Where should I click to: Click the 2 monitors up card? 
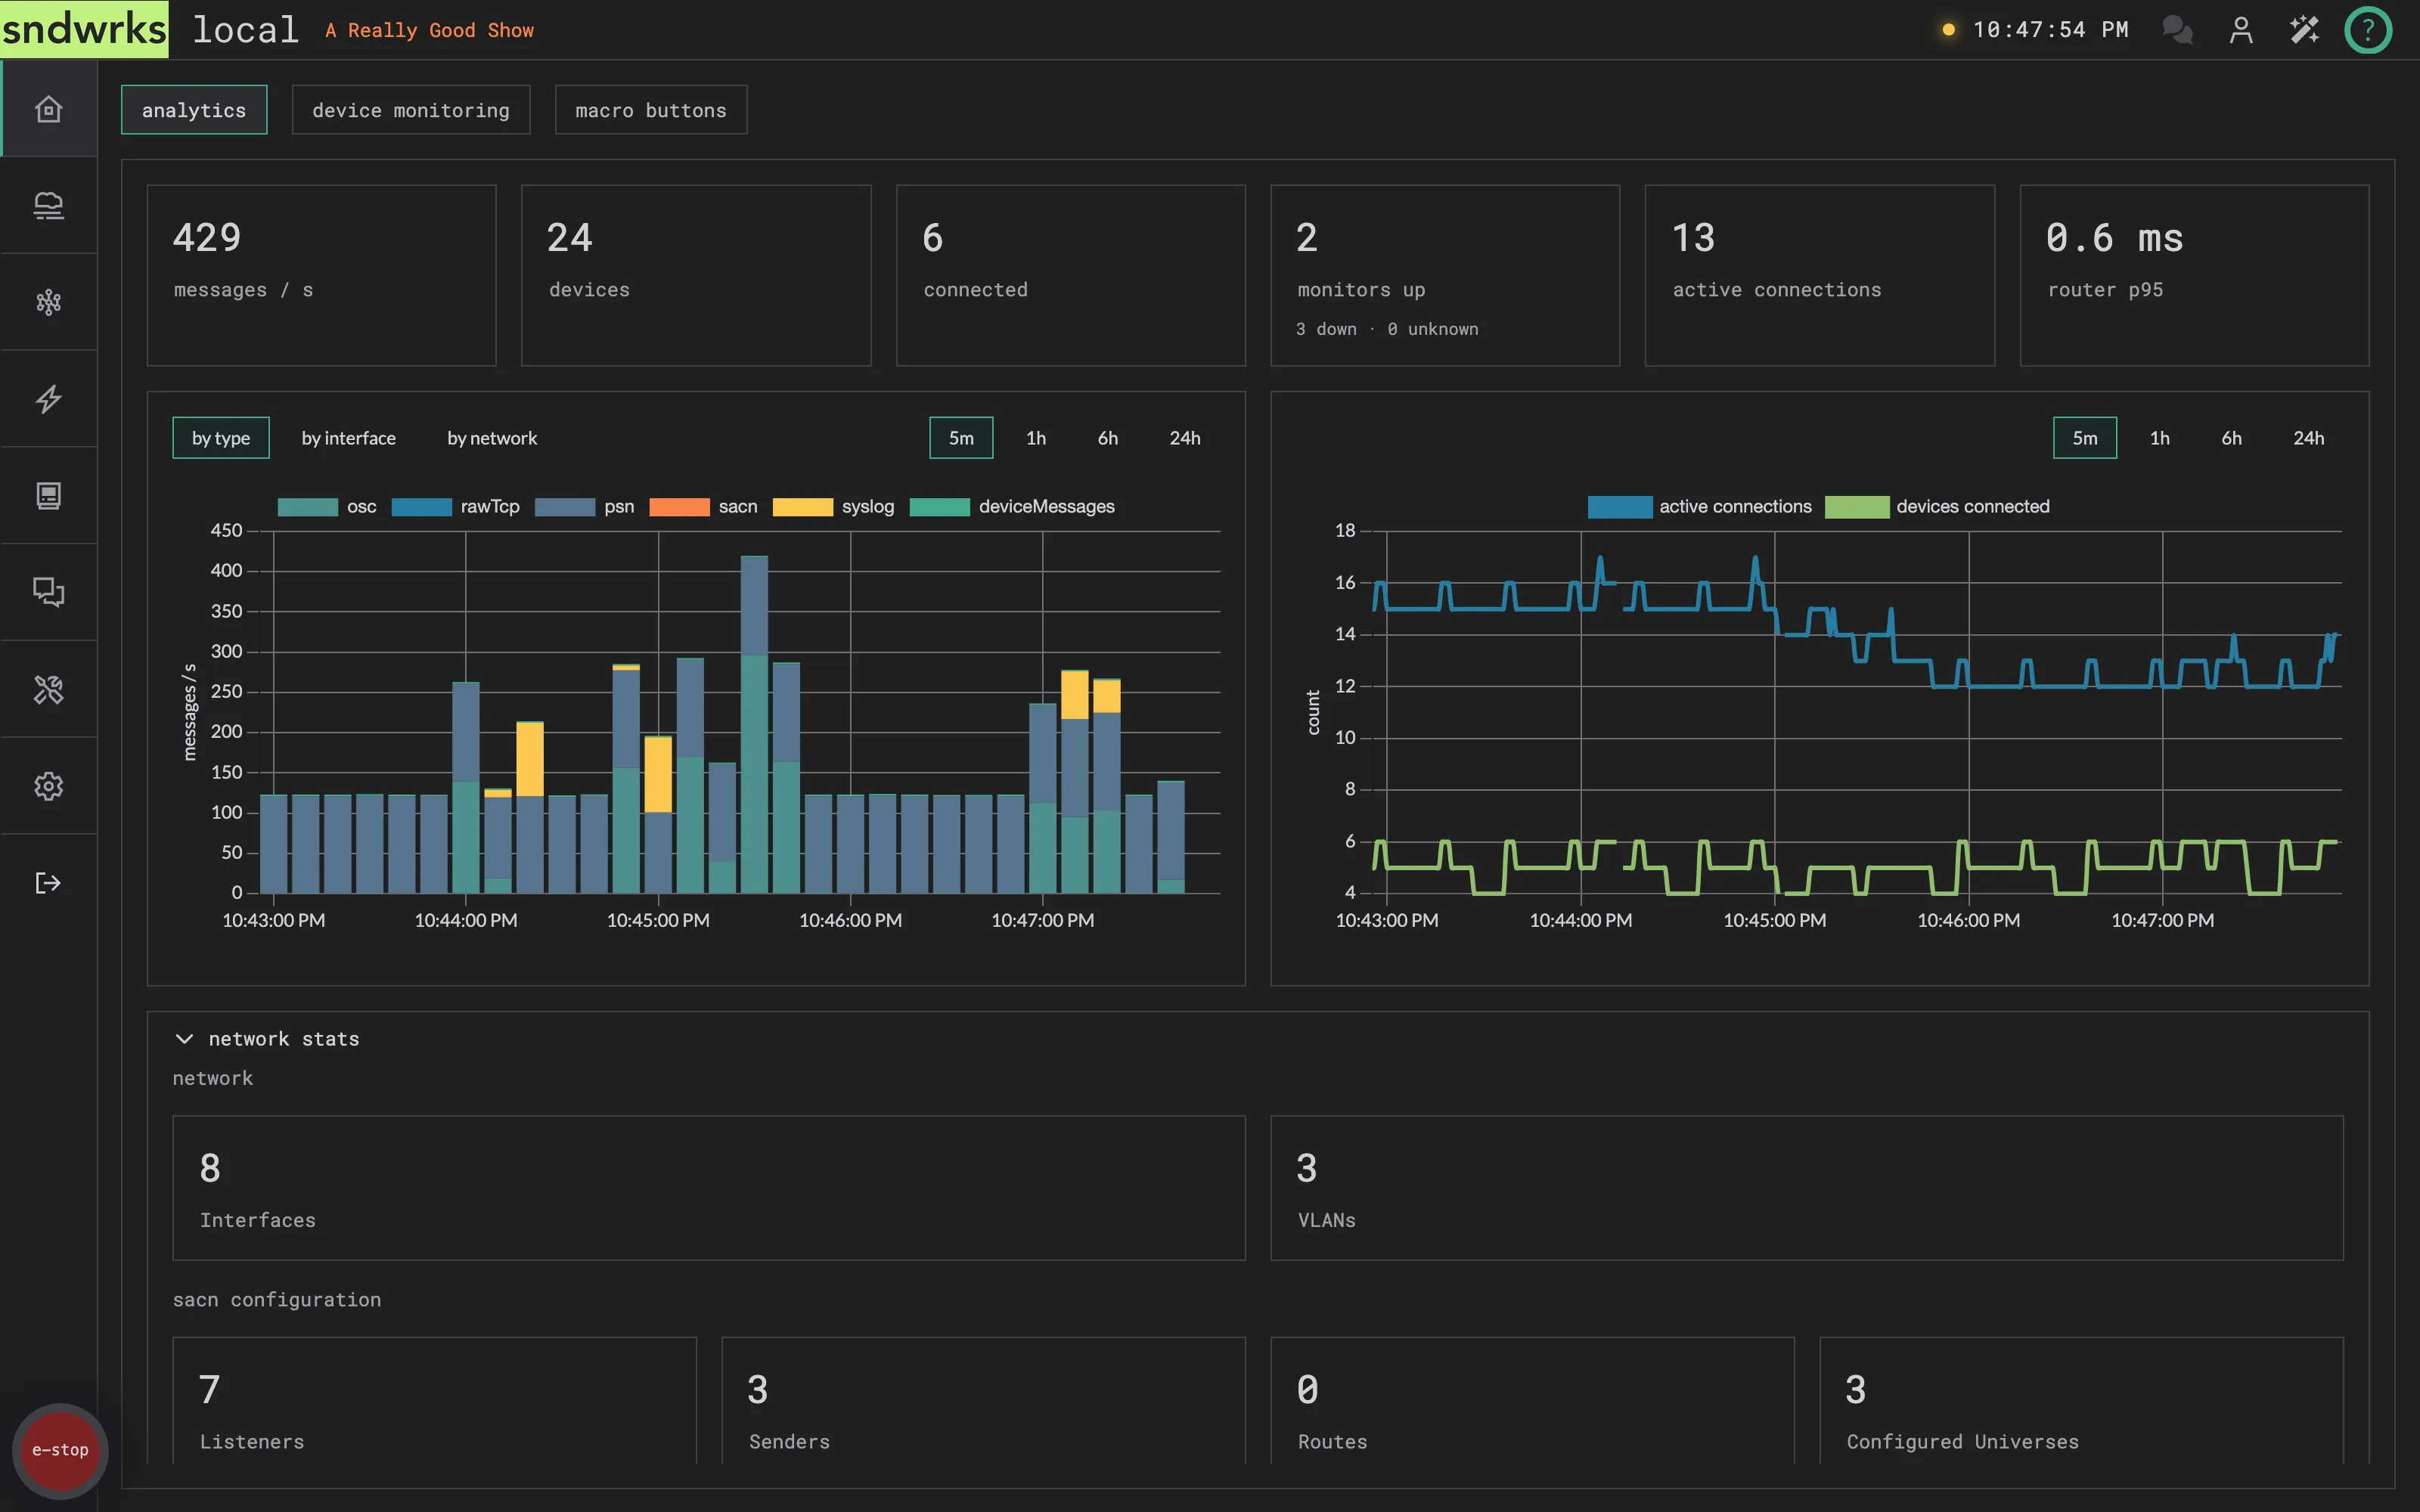[1445, 275]
